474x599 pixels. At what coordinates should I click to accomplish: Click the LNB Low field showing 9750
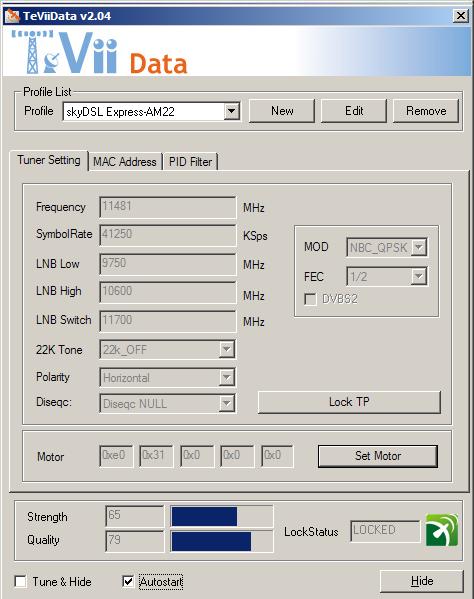click(x=168, y=264)
